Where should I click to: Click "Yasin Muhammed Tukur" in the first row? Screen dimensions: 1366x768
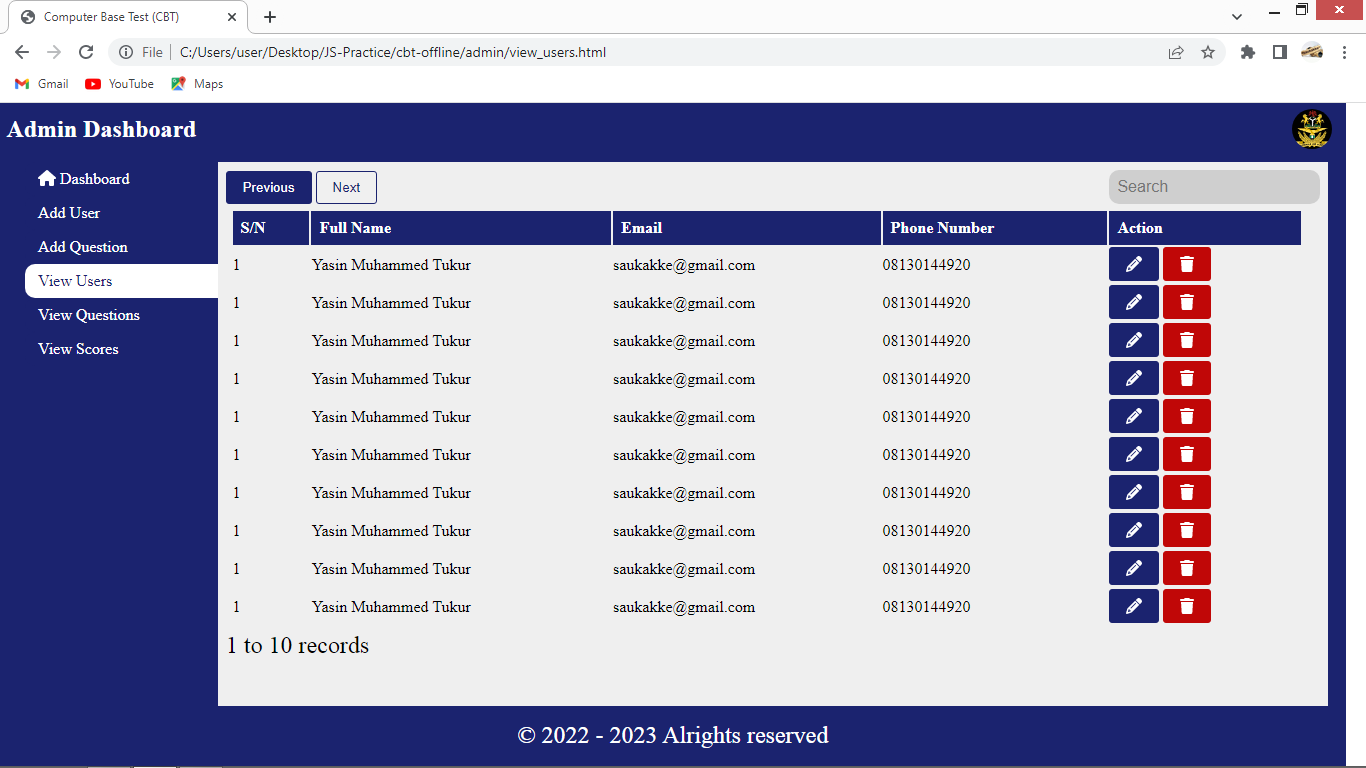[391, 265]
